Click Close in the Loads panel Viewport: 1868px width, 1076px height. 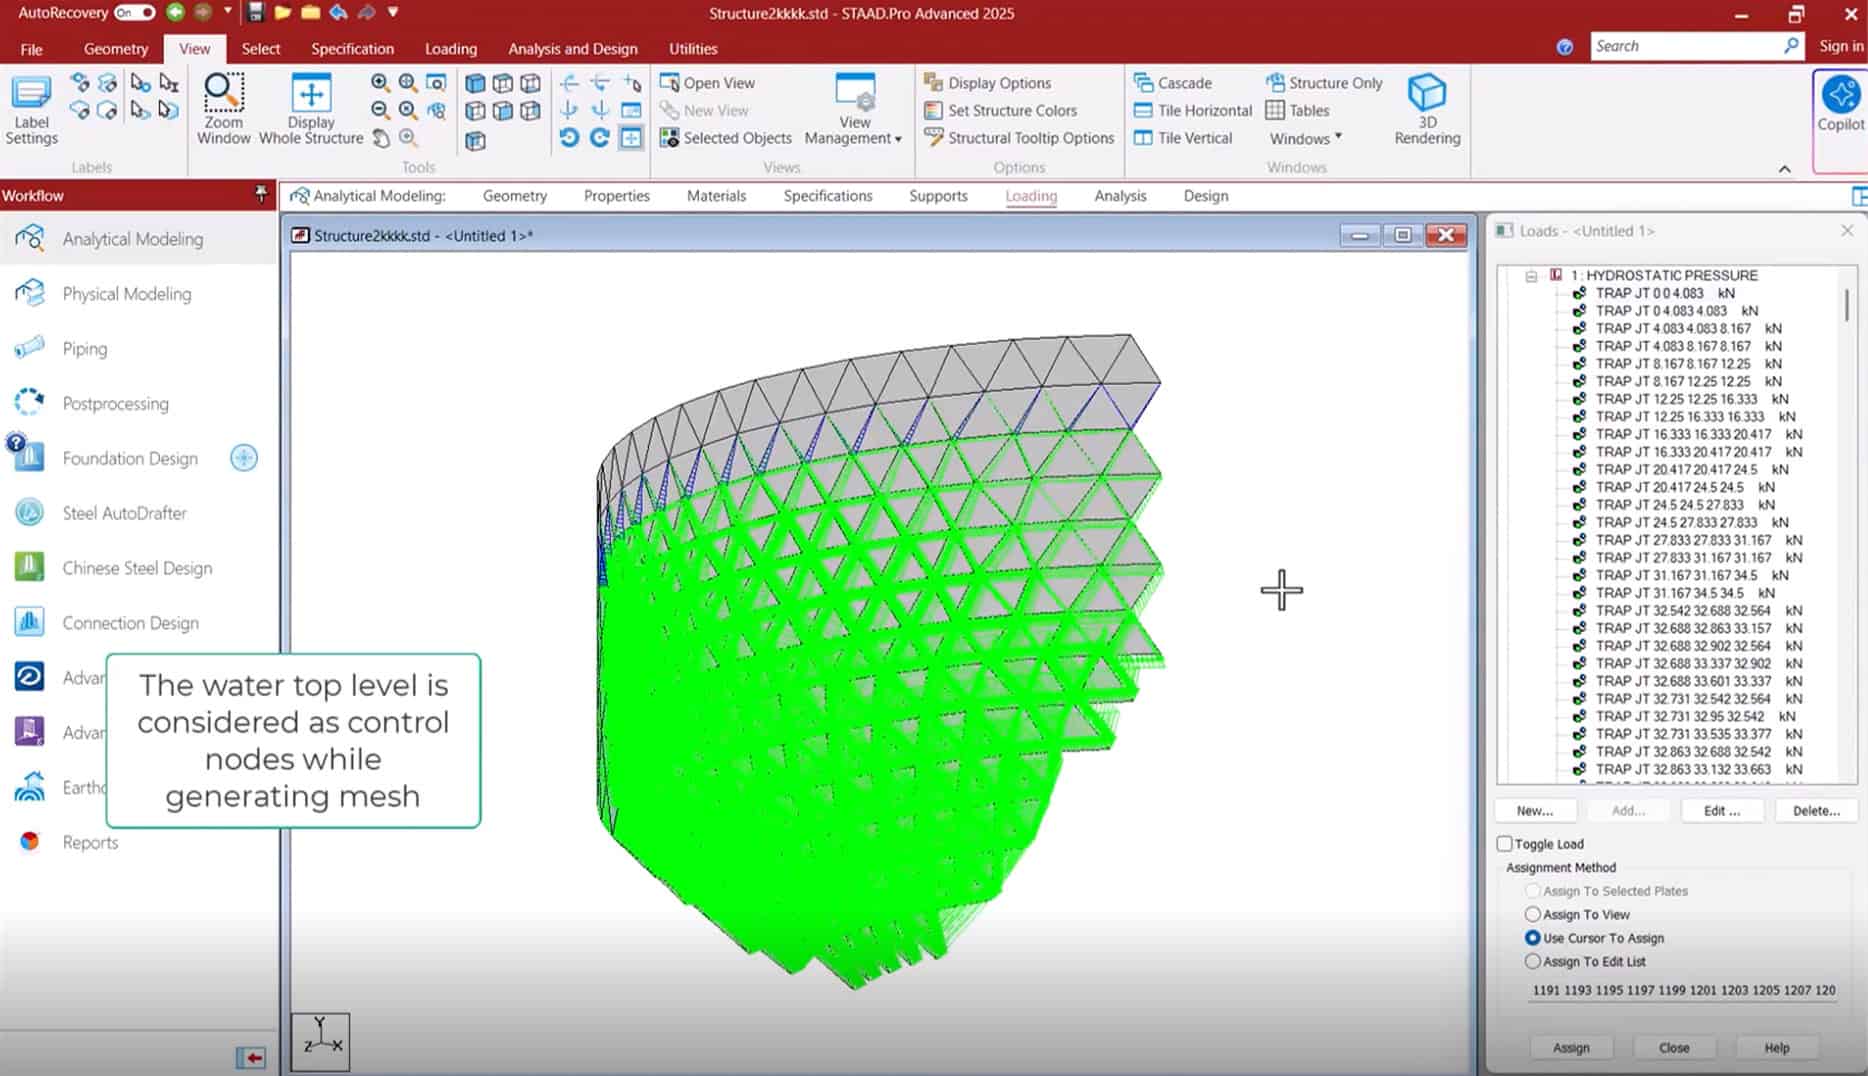point(1674,1048)
